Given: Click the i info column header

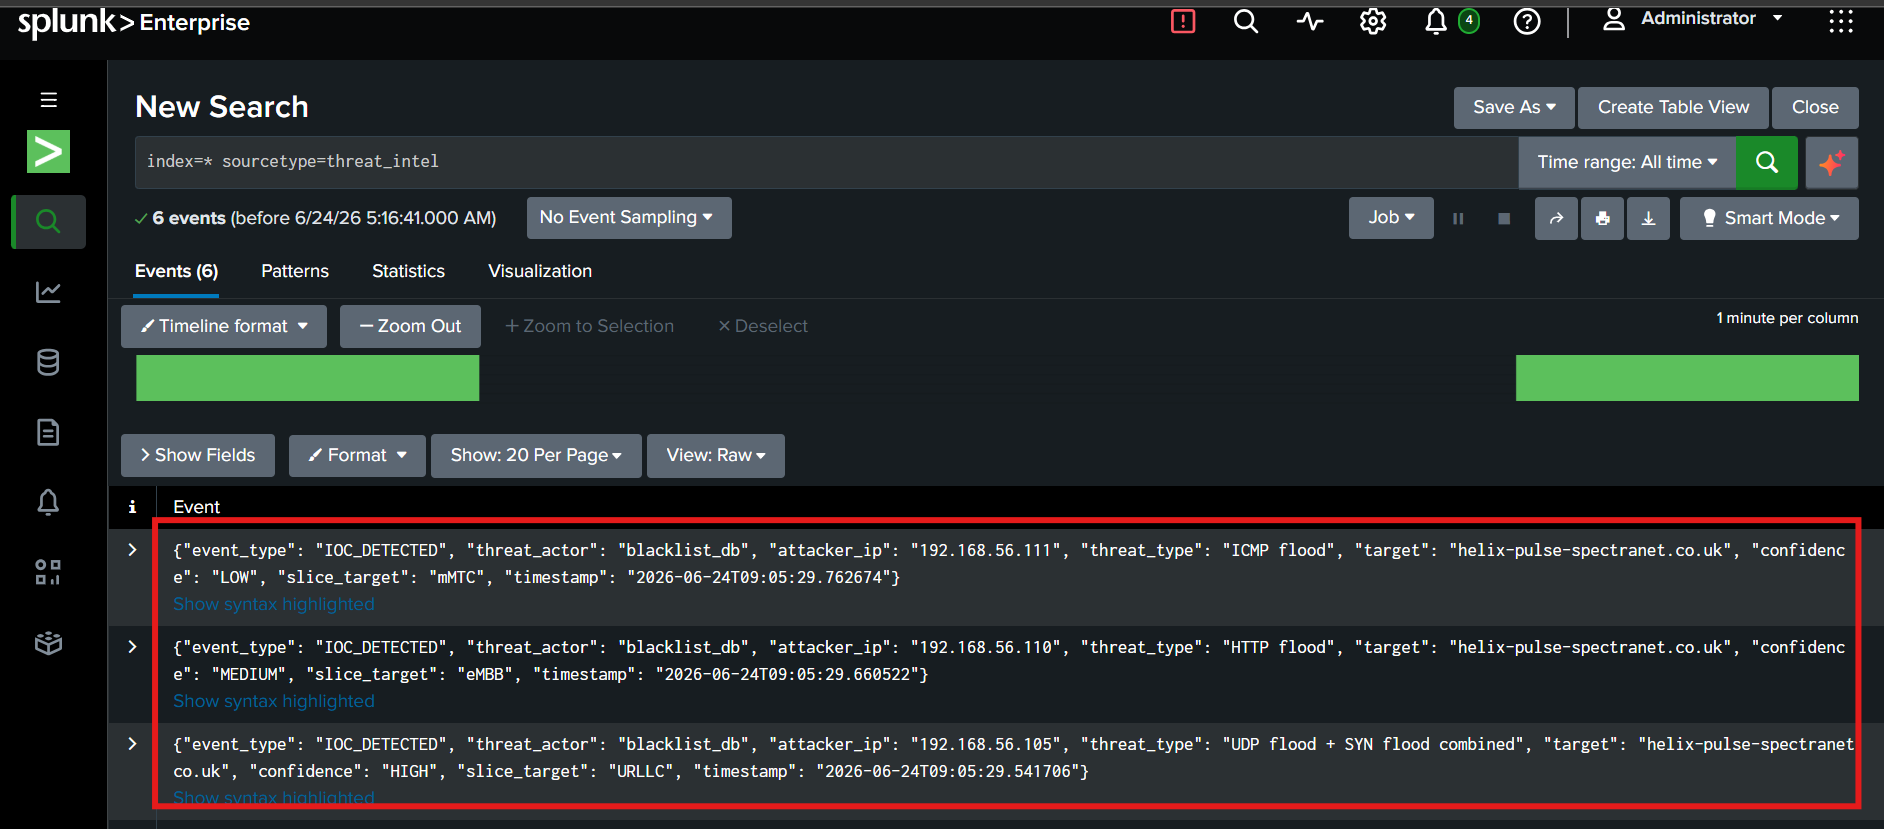Looking at the screenshot, I should (x=132, y=507).
